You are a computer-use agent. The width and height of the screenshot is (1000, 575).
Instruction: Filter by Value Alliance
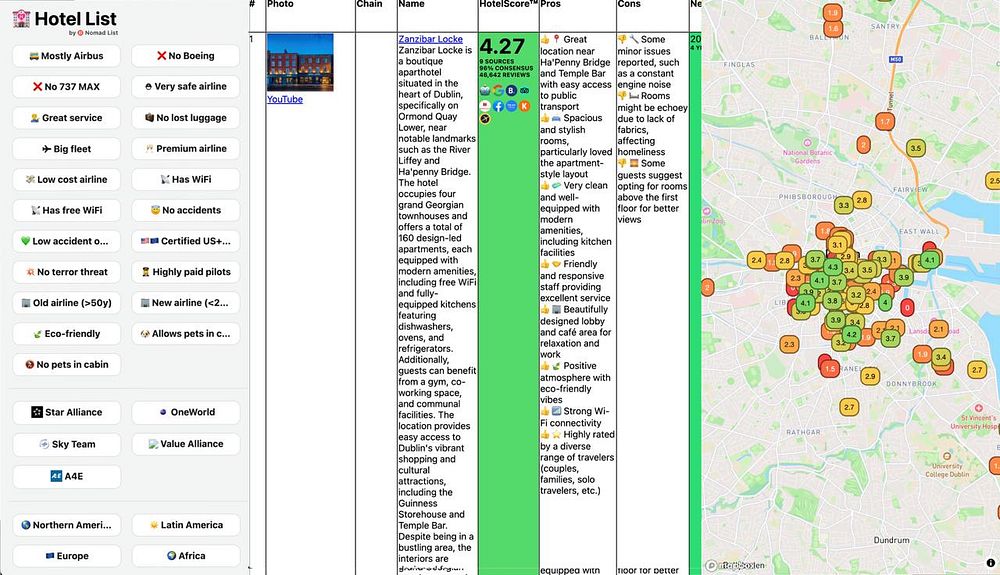point(186,444)
